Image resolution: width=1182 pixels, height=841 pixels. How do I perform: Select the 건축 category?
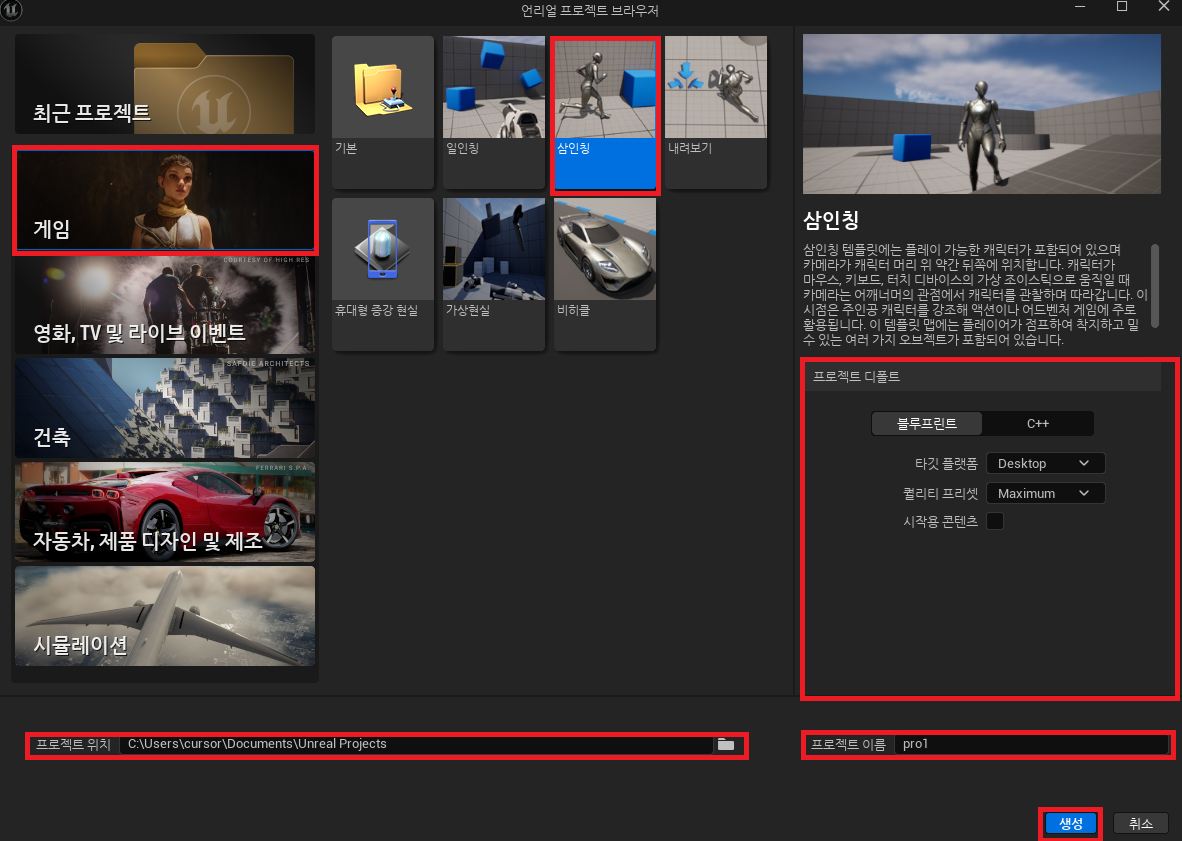coord(165,408)
